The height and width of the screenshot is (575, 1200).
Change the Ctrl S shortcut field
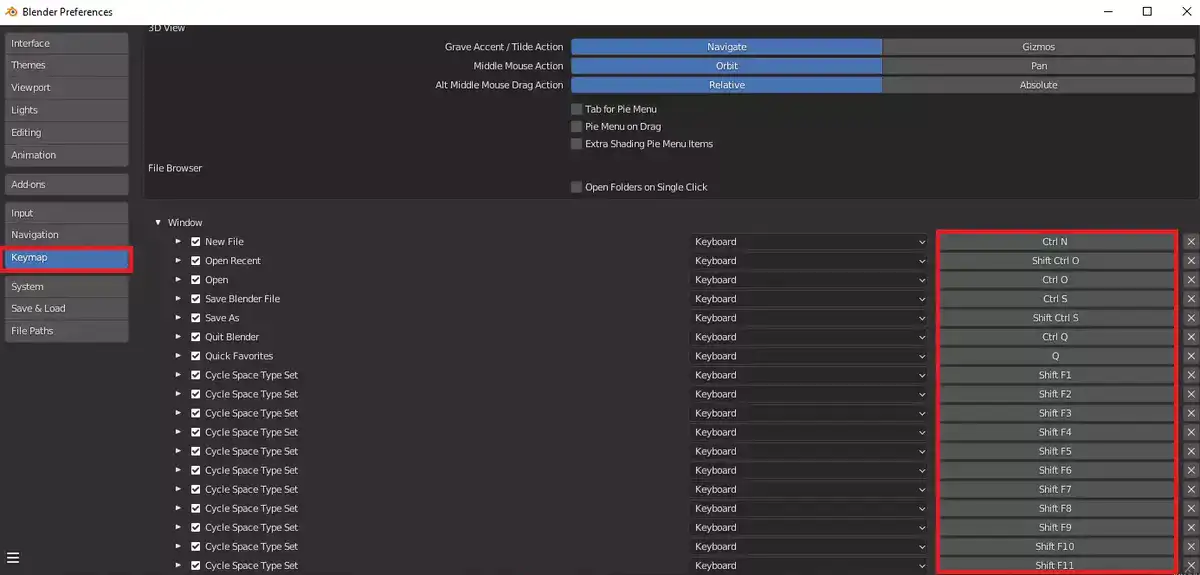click(x=1056, y=299)
